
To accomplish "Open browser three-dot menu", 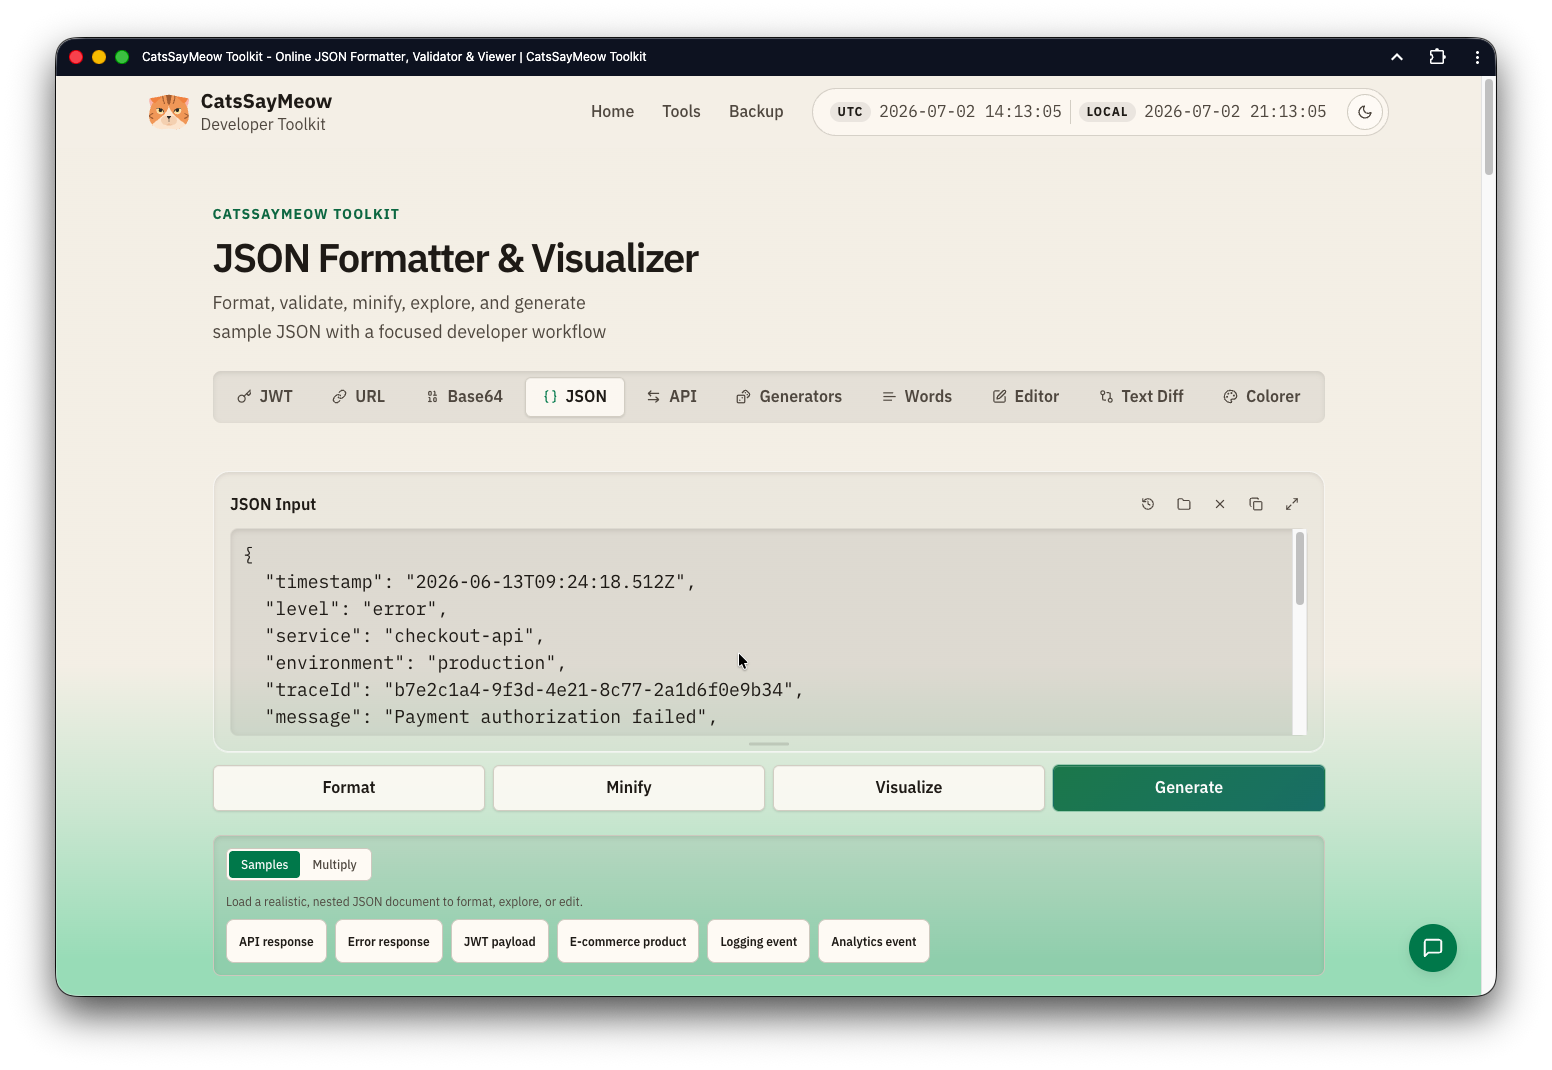I will [x=1477, y=57].
